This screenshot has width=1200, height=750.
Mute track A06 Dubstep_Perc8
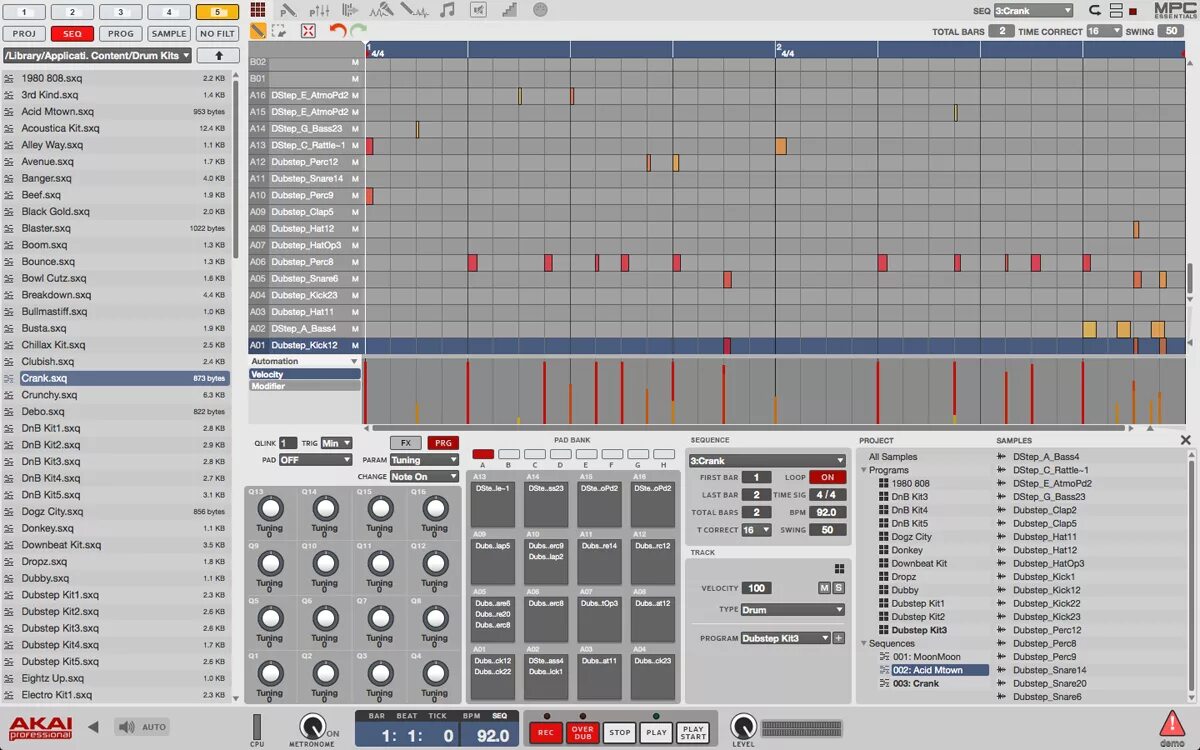click(355, 262)
